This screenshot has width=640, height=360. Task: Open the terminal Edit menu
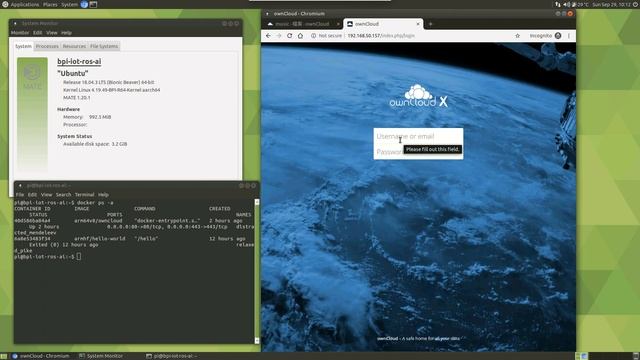[32, 195]
